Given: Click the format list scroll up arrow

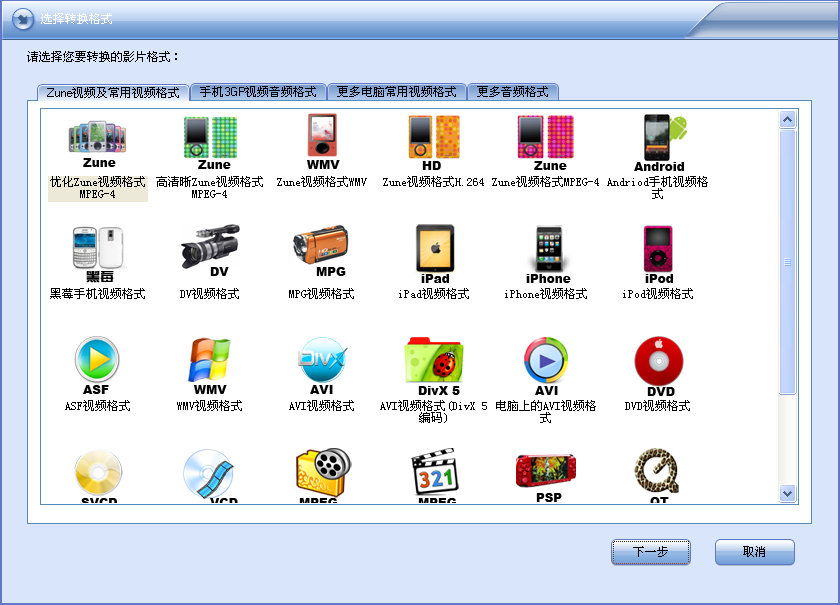Looking at the screenshot, I should (x=788, y=119).
